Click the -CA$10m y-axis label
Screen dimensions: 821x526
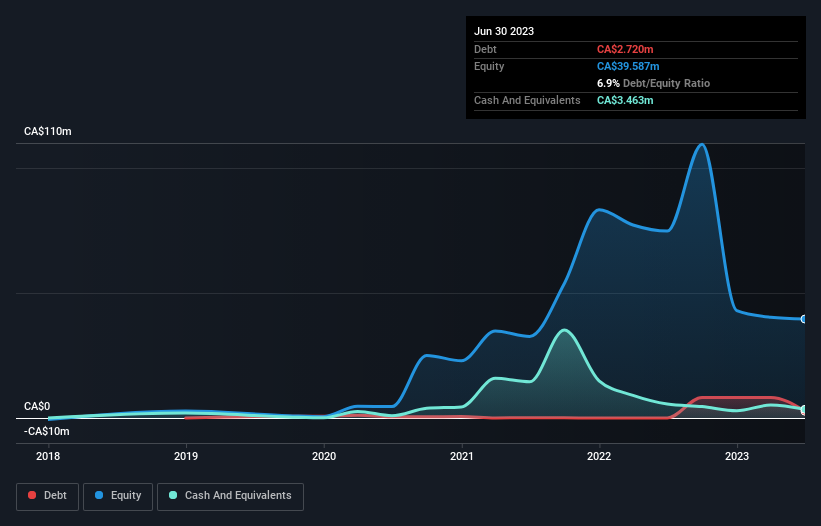point(47,431)
